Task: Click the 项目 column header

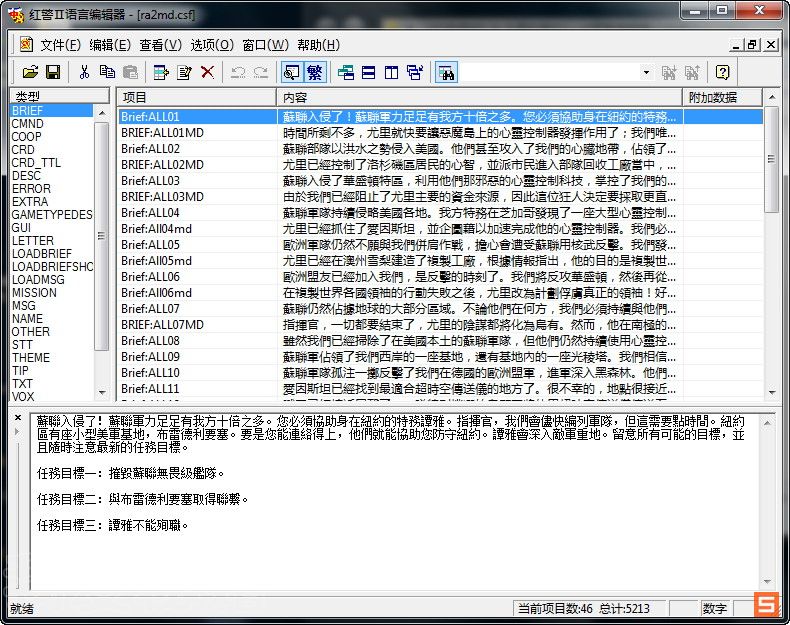Action: (196, 97)
